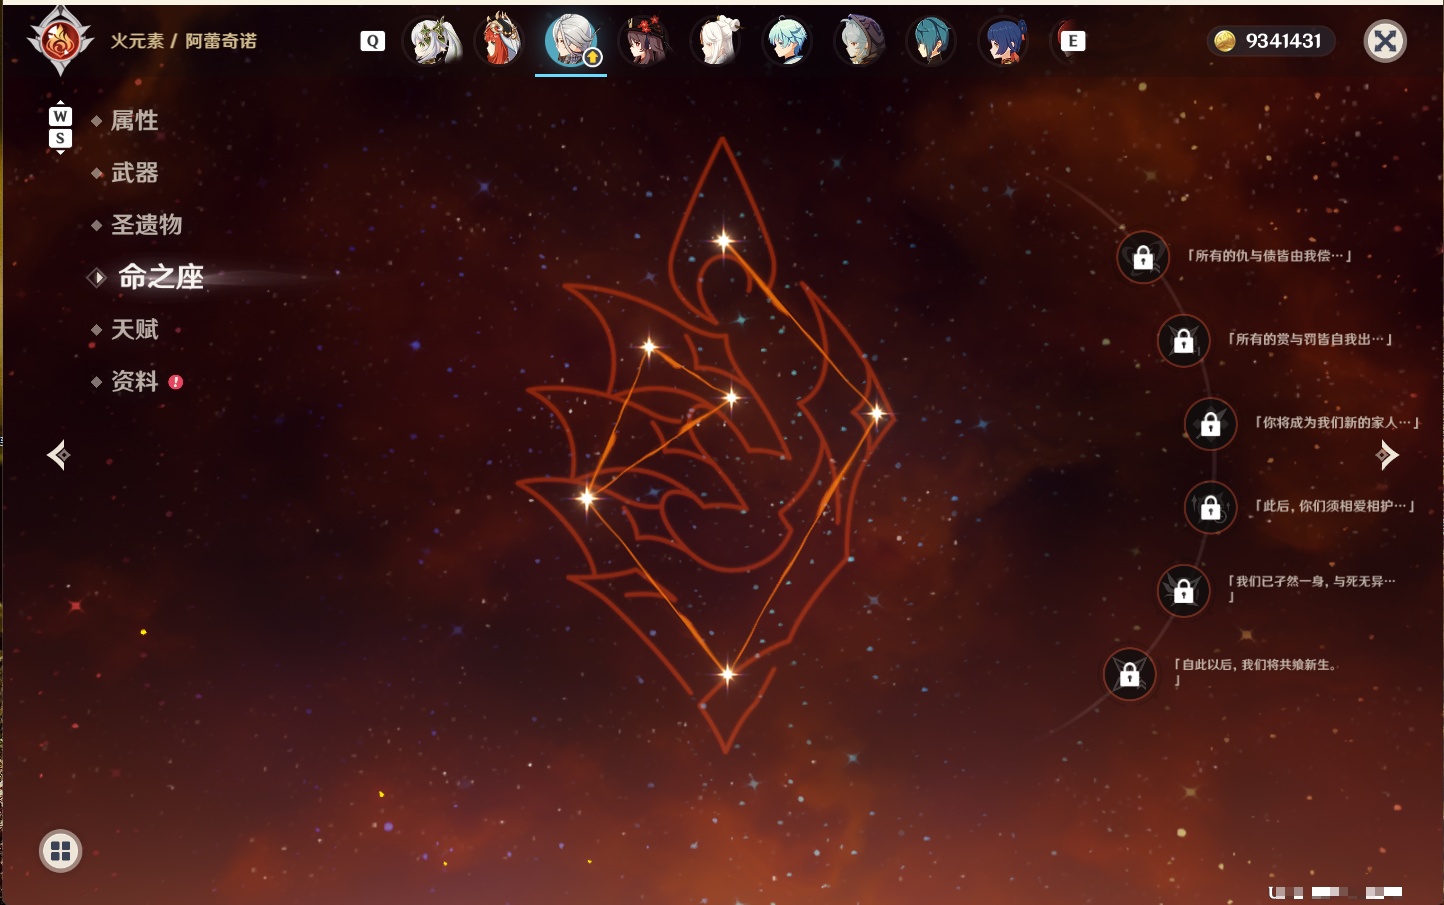1444x905 pixels.
Task: Open the lock node beside 「自此以后, 我们将共飨新生。」
Action: coord(1129,674)
